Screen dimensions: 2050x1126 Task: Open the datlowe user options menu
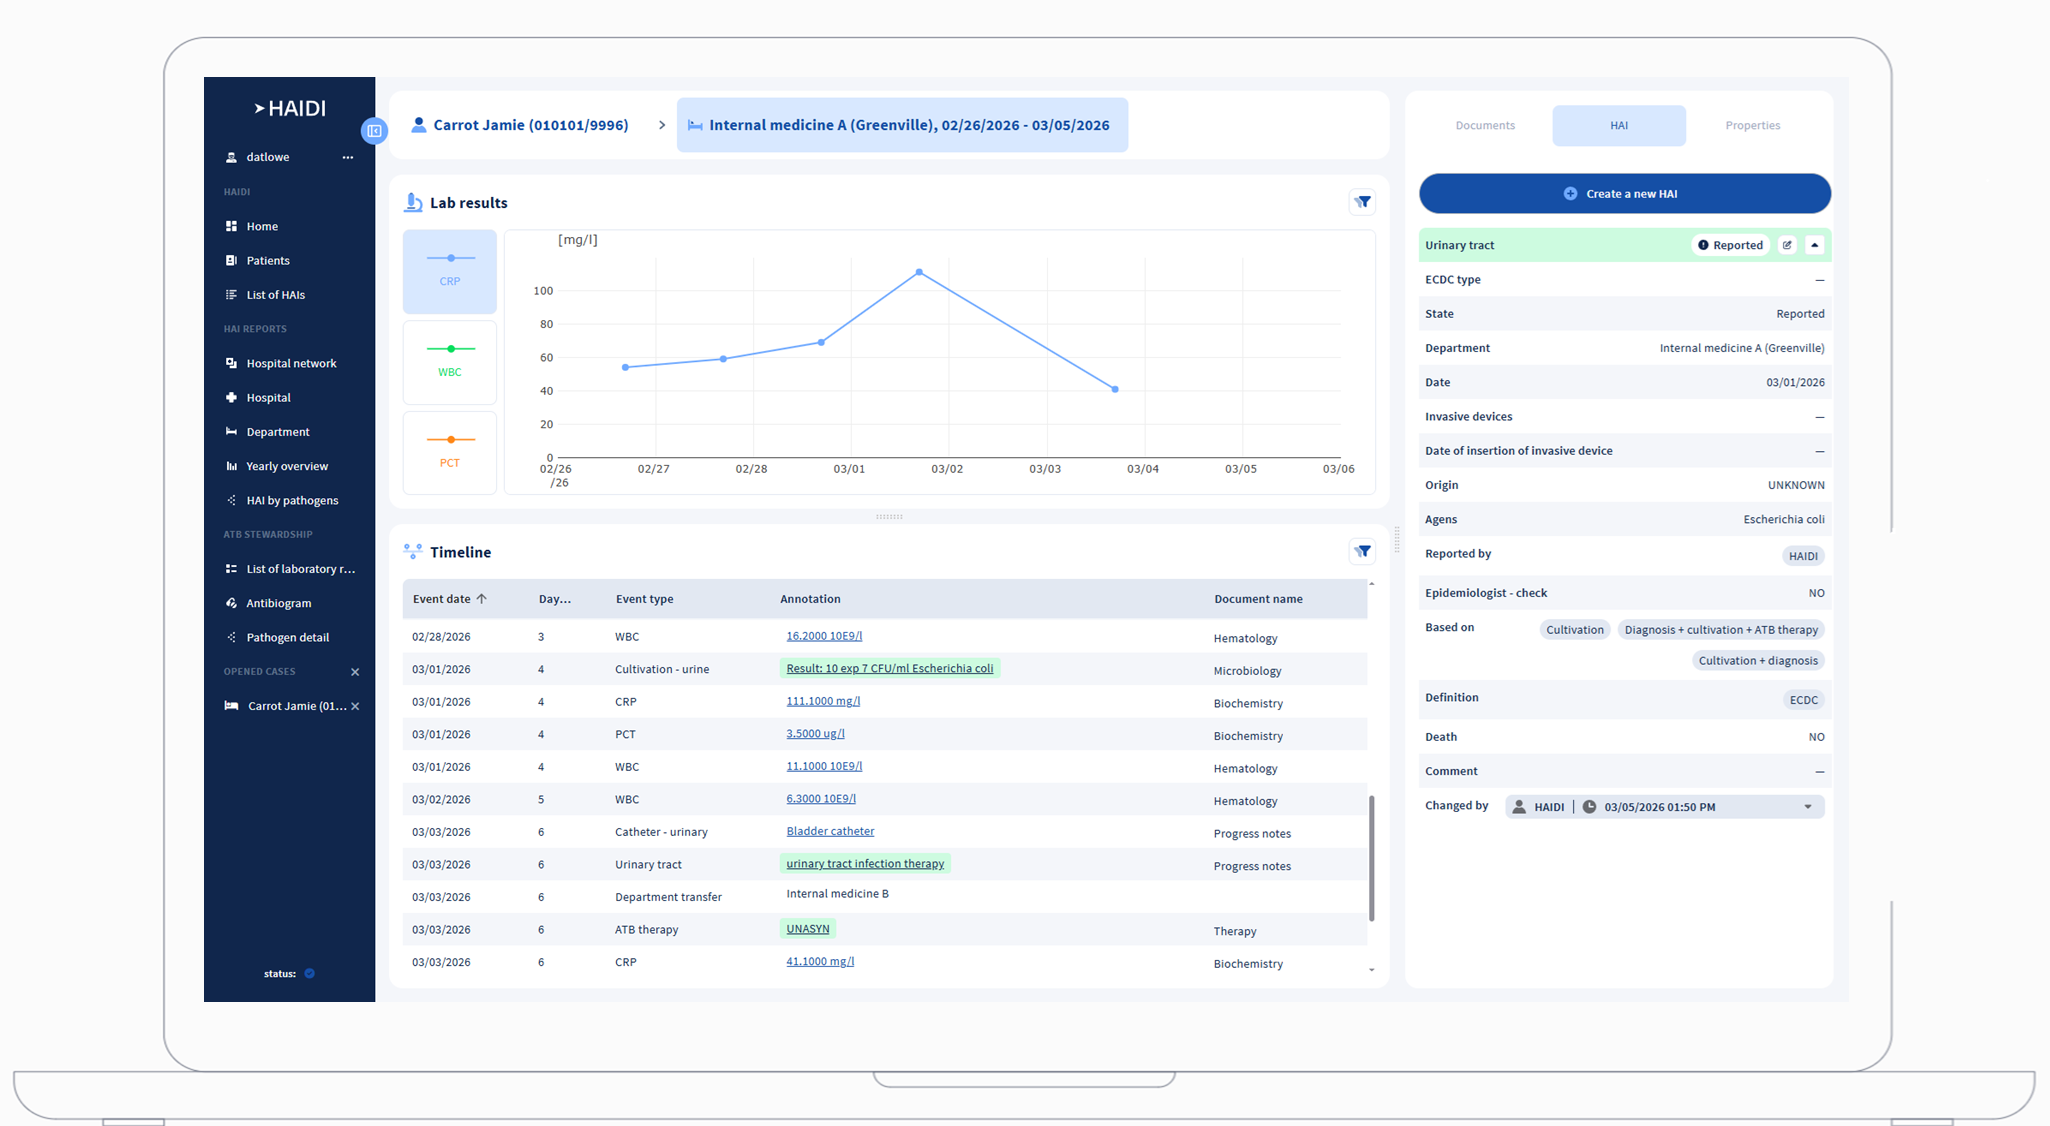(347, 157)
